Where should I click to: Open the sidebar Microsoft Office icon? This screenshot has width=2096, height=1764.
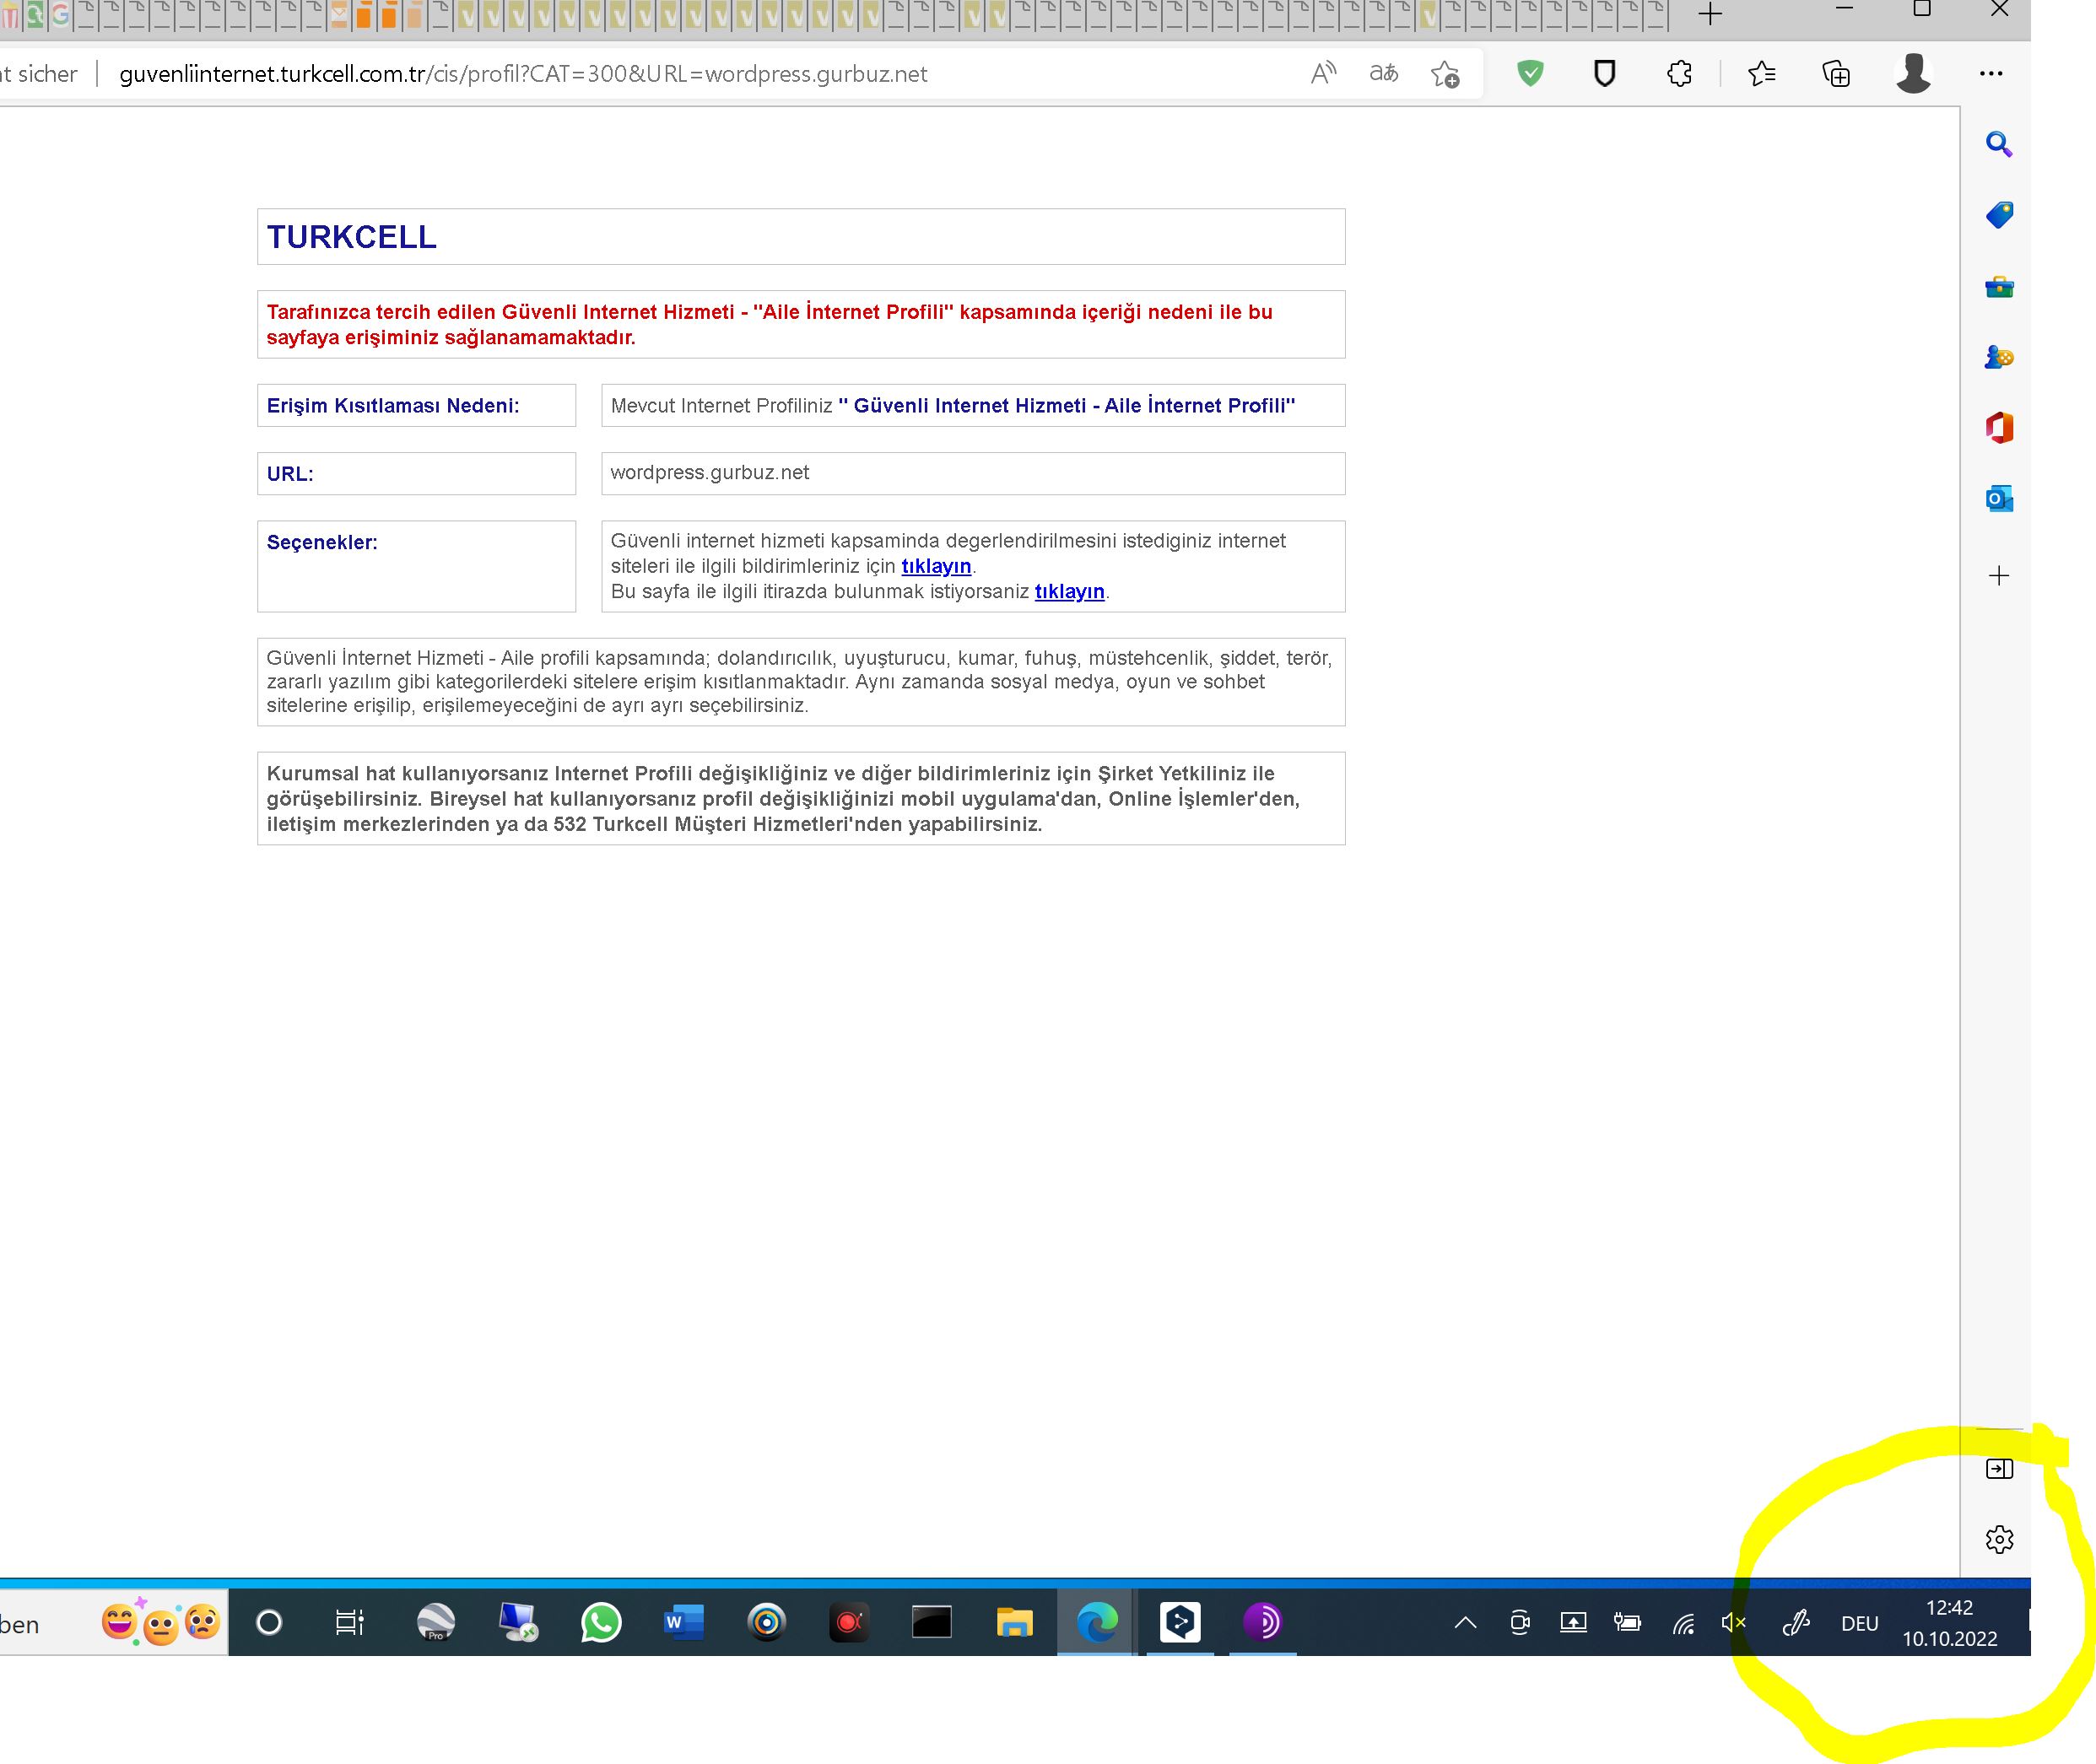[x=1999, y=428]
